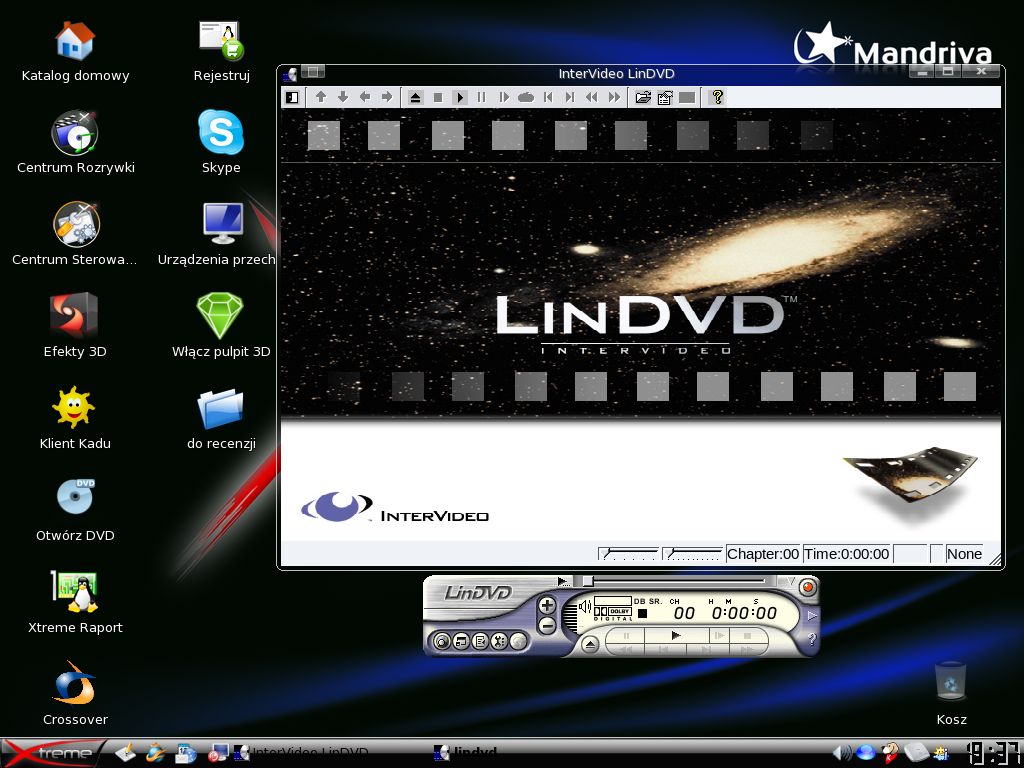Click the Włącz pulpit 3D desktop icon

[x=221, y=327]
